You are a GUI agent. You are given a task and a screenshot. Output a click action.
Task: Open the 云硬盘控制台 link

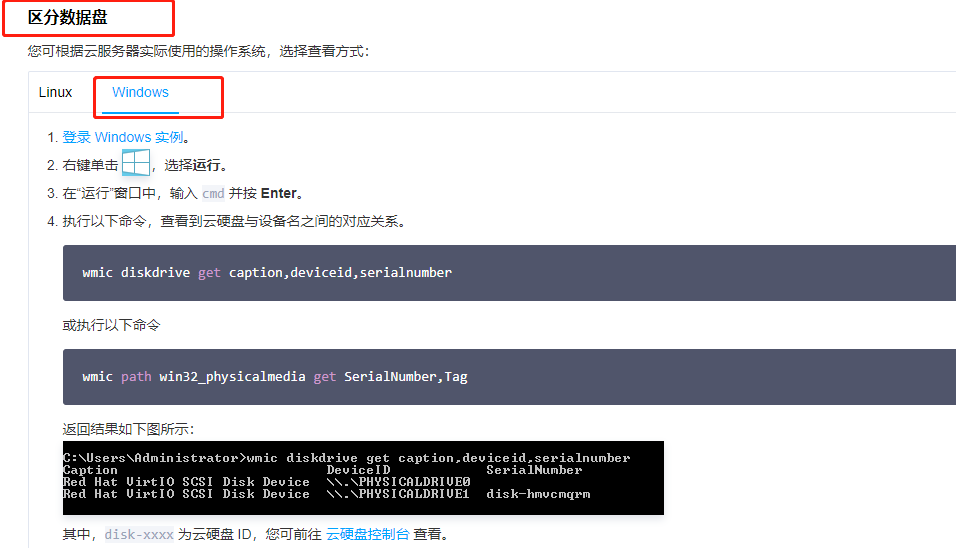367,534
